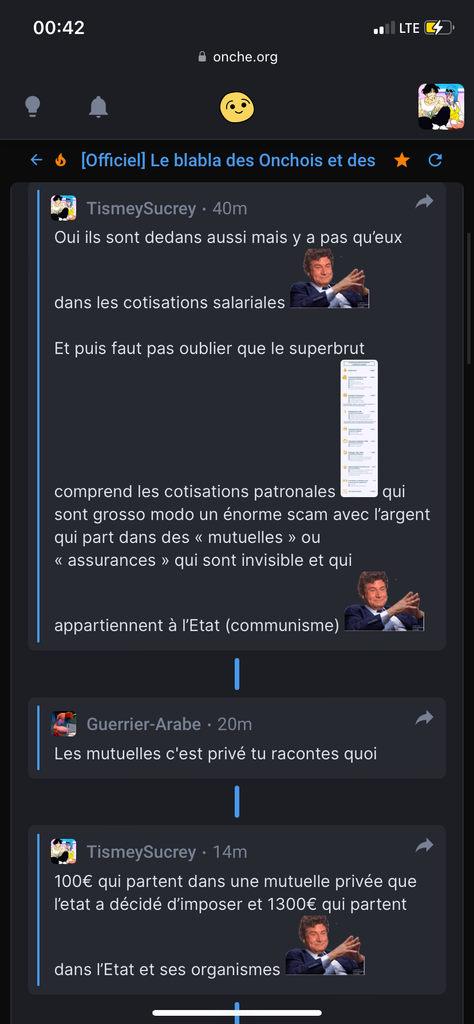Tap the lightbulb icon in top bar
Viewport: 474px width, 1024px height.
point(32,106)
